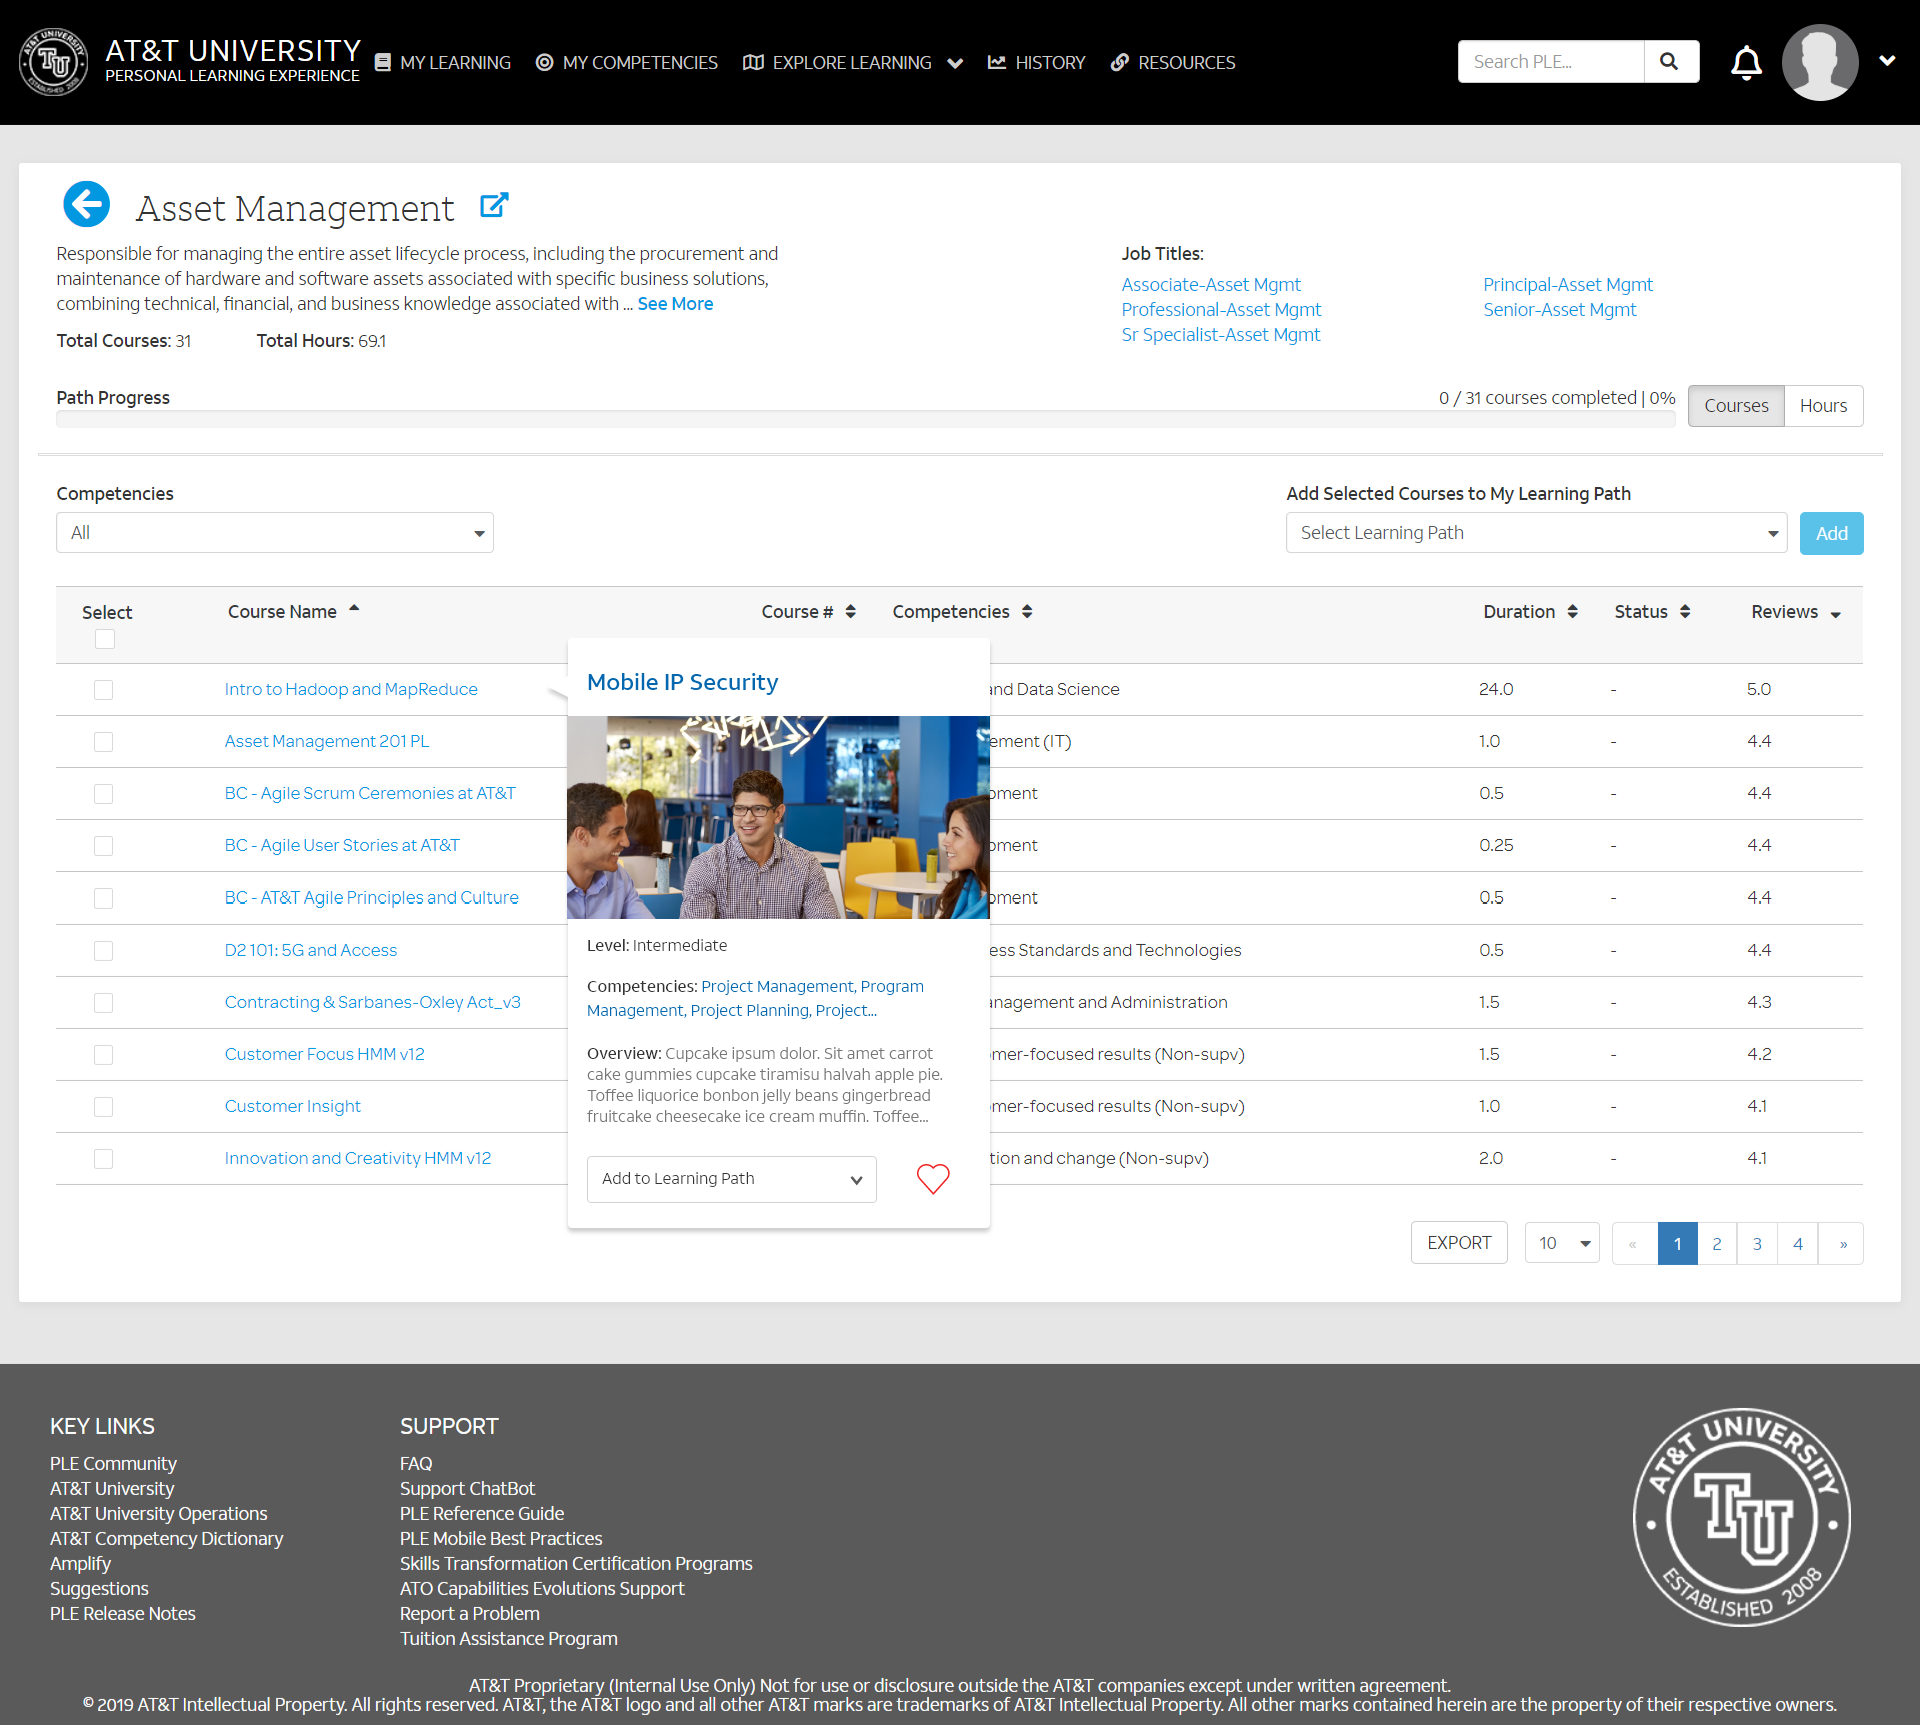Click the Search PLE input field

(1551, 61)
